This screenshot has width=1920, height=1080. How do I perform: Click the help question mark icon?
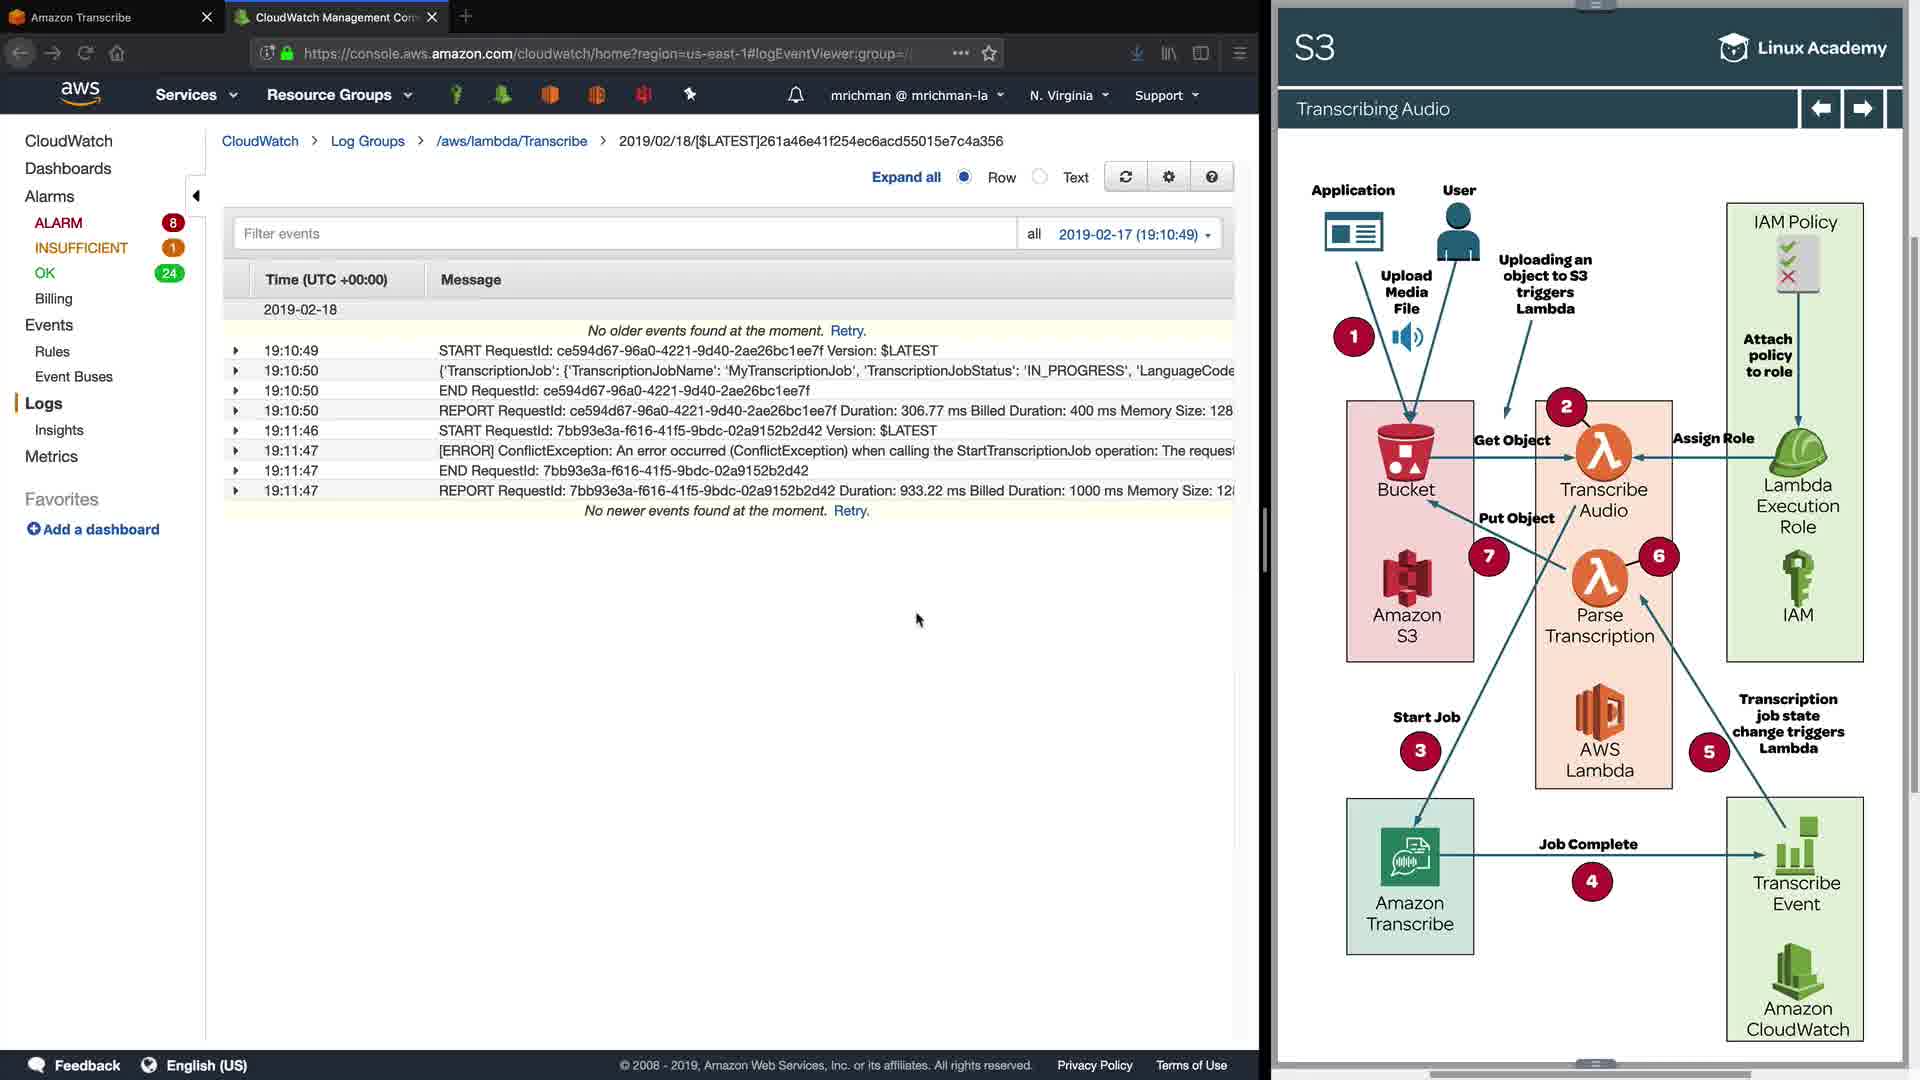[1211, 177]
